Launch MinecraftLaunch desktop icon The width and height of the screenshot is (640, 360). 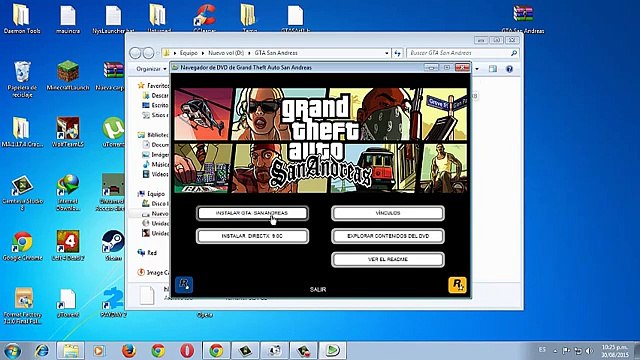(68, 76)
